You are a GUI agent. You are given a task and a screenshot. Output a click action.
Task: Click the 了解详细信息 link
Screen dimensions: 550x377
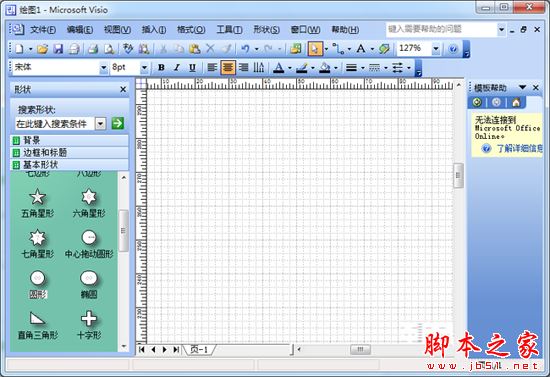click(x=519, y=149)
